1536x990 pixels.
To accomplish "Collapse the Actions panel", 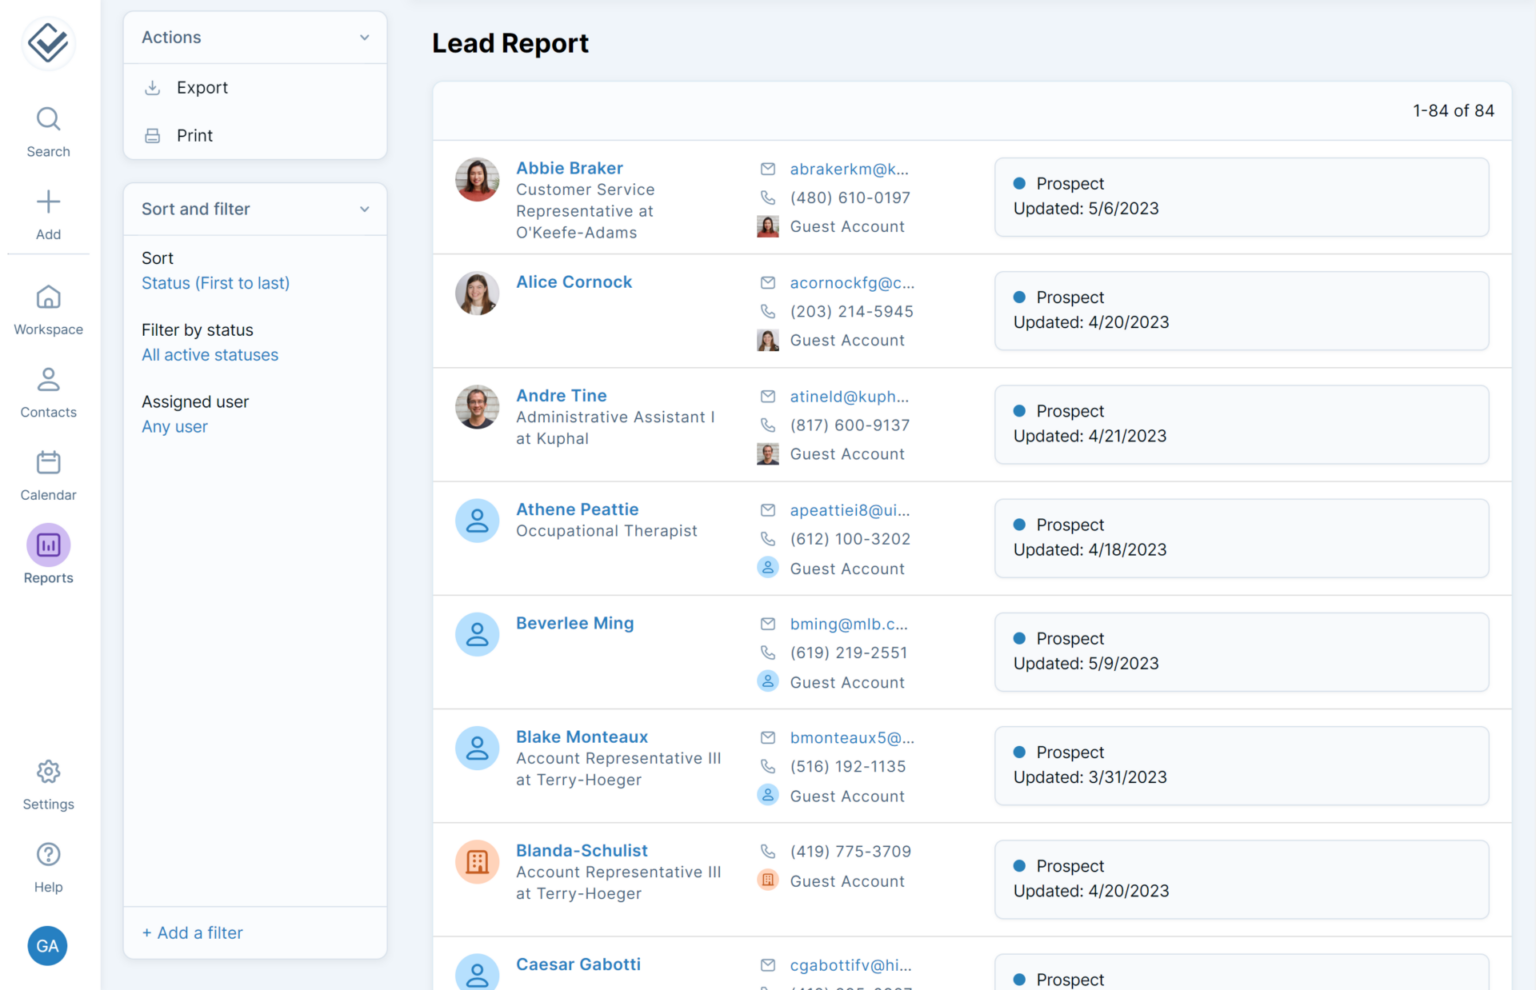I will click(x=364, y=37).
